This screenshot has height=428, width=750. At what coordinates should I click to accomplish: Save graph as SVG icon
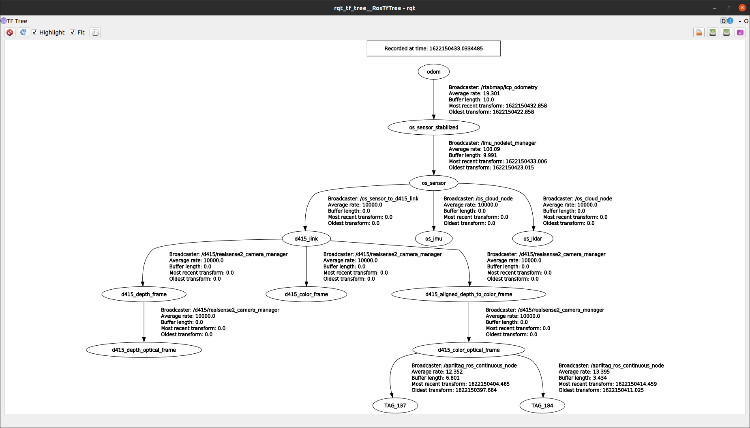click(725, 32)
